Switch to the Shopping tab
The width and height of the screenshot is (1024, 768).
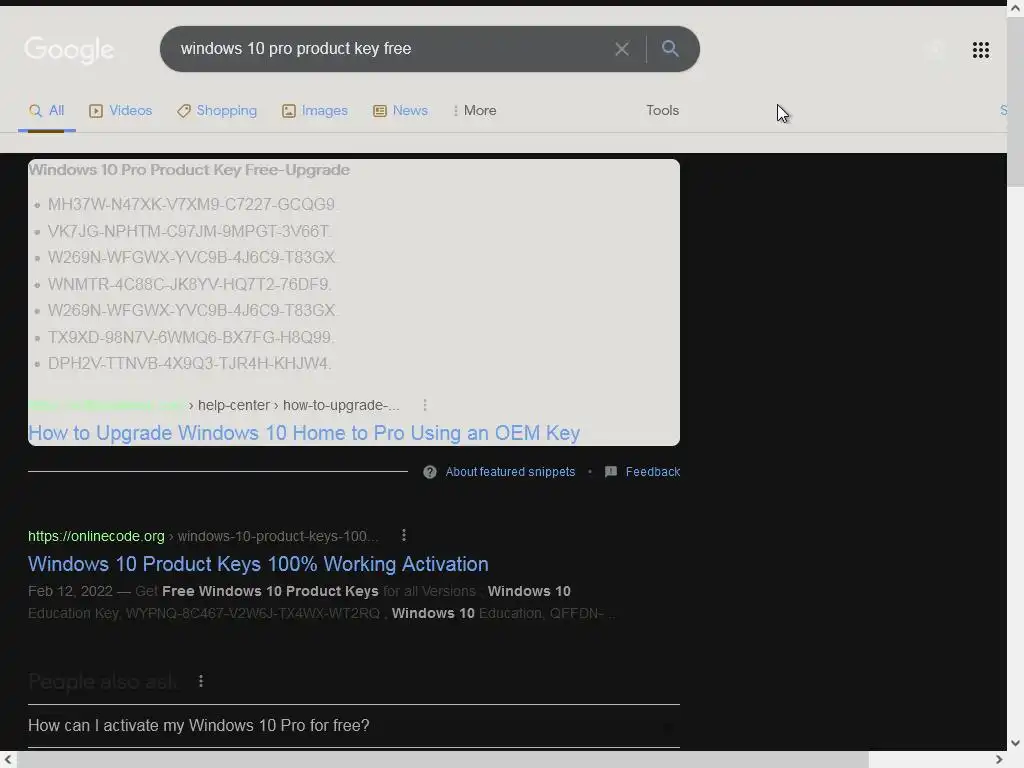click(x=217, y=110)
